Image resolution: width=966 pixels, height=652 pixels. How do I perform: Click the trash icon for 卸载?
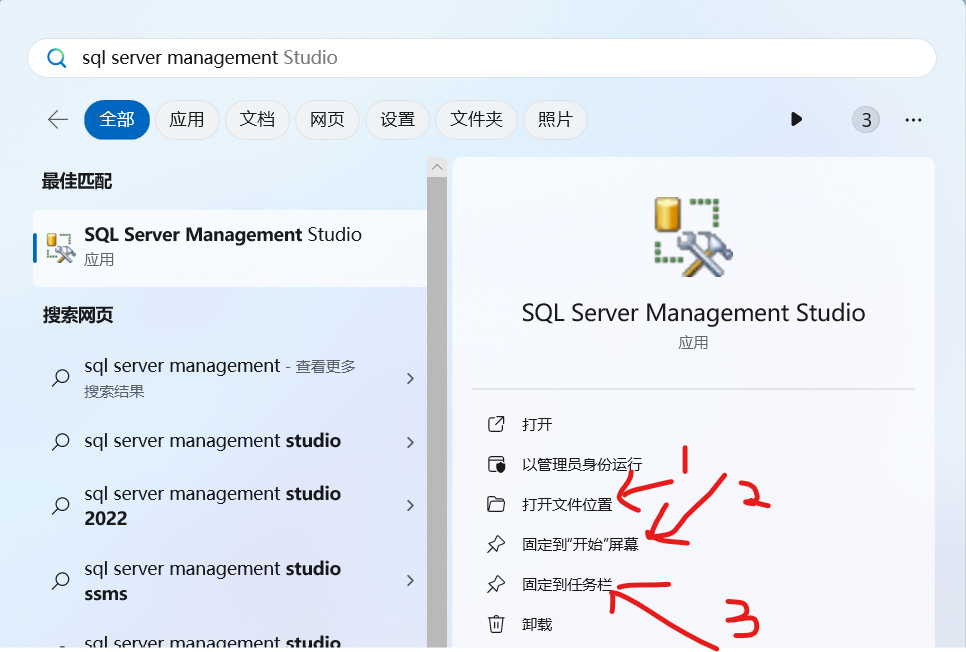click(x=496, y=624)
